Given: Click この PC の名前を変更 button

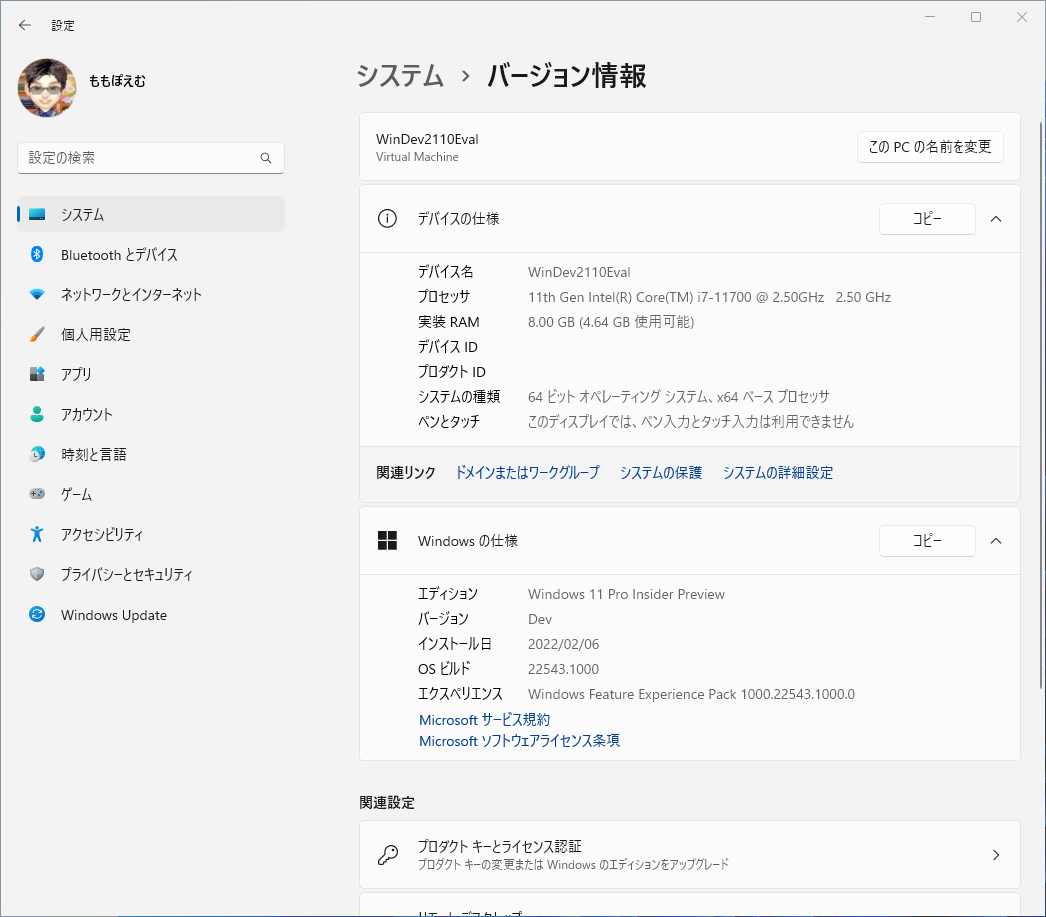Looking at the screenshot, I should click(x=930, y=147).
